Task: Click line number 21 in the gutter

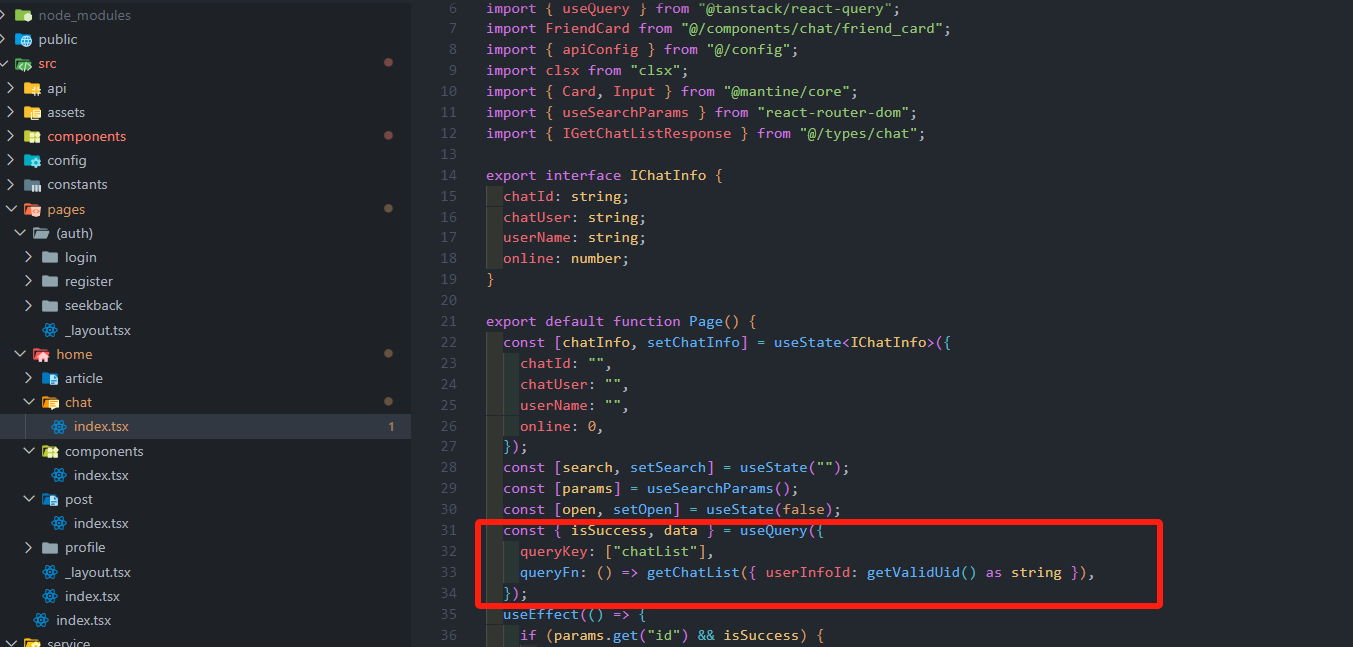Action: 448,322
